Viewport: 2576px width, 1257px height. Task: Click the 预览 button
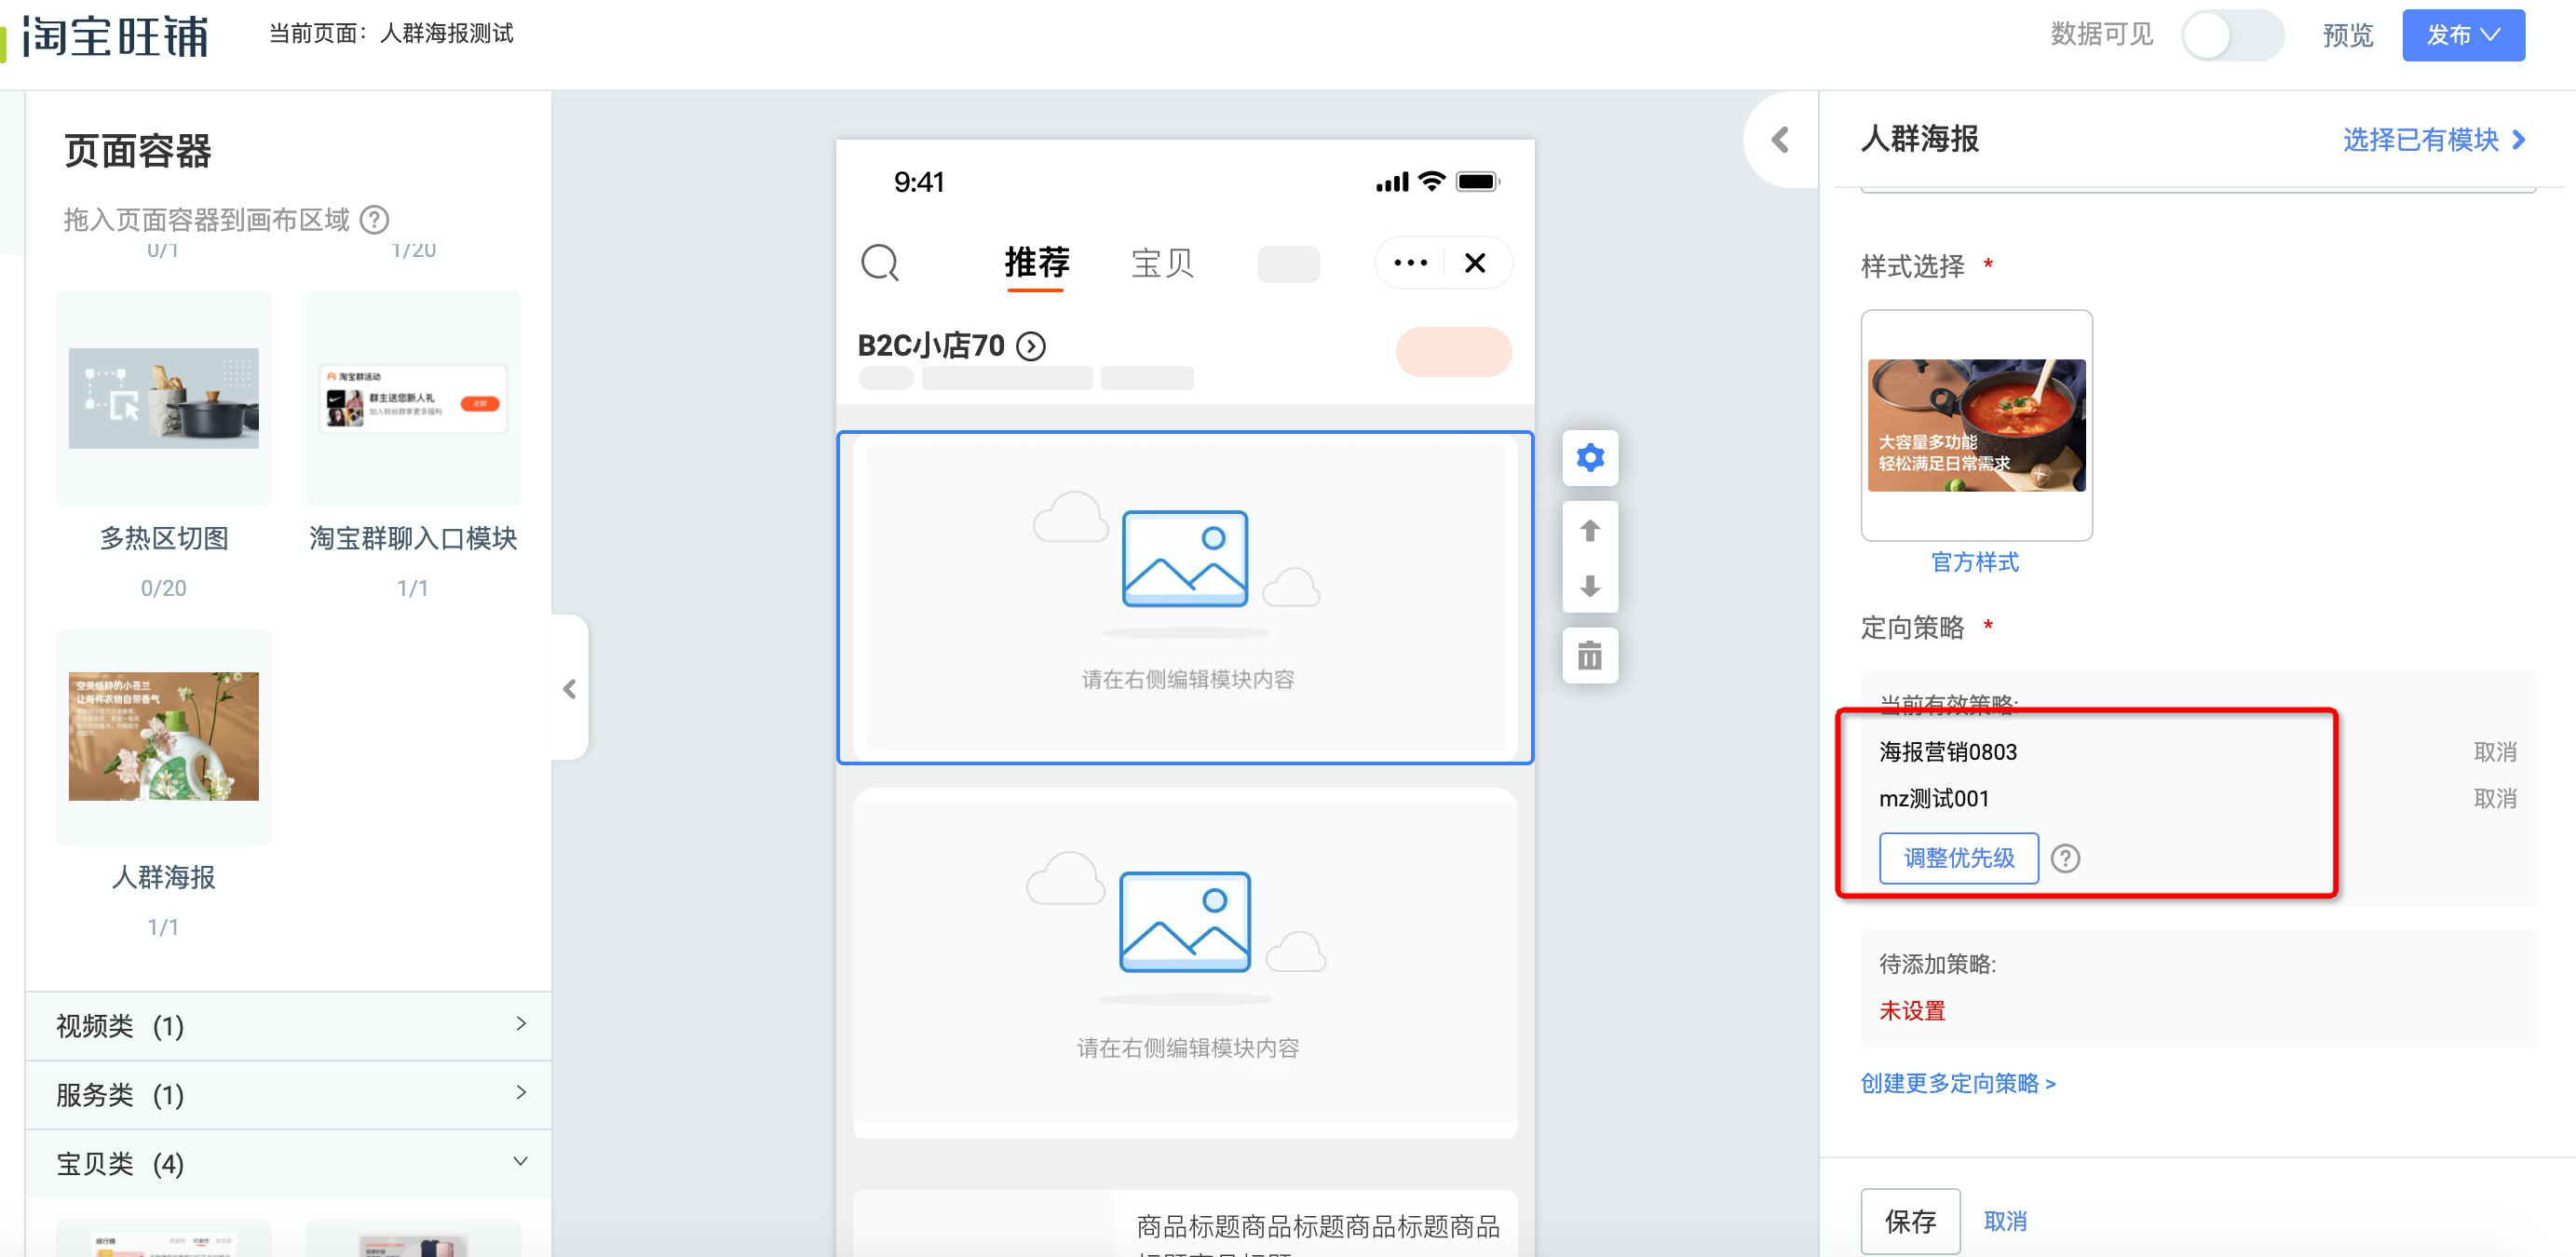(2347, 36)
